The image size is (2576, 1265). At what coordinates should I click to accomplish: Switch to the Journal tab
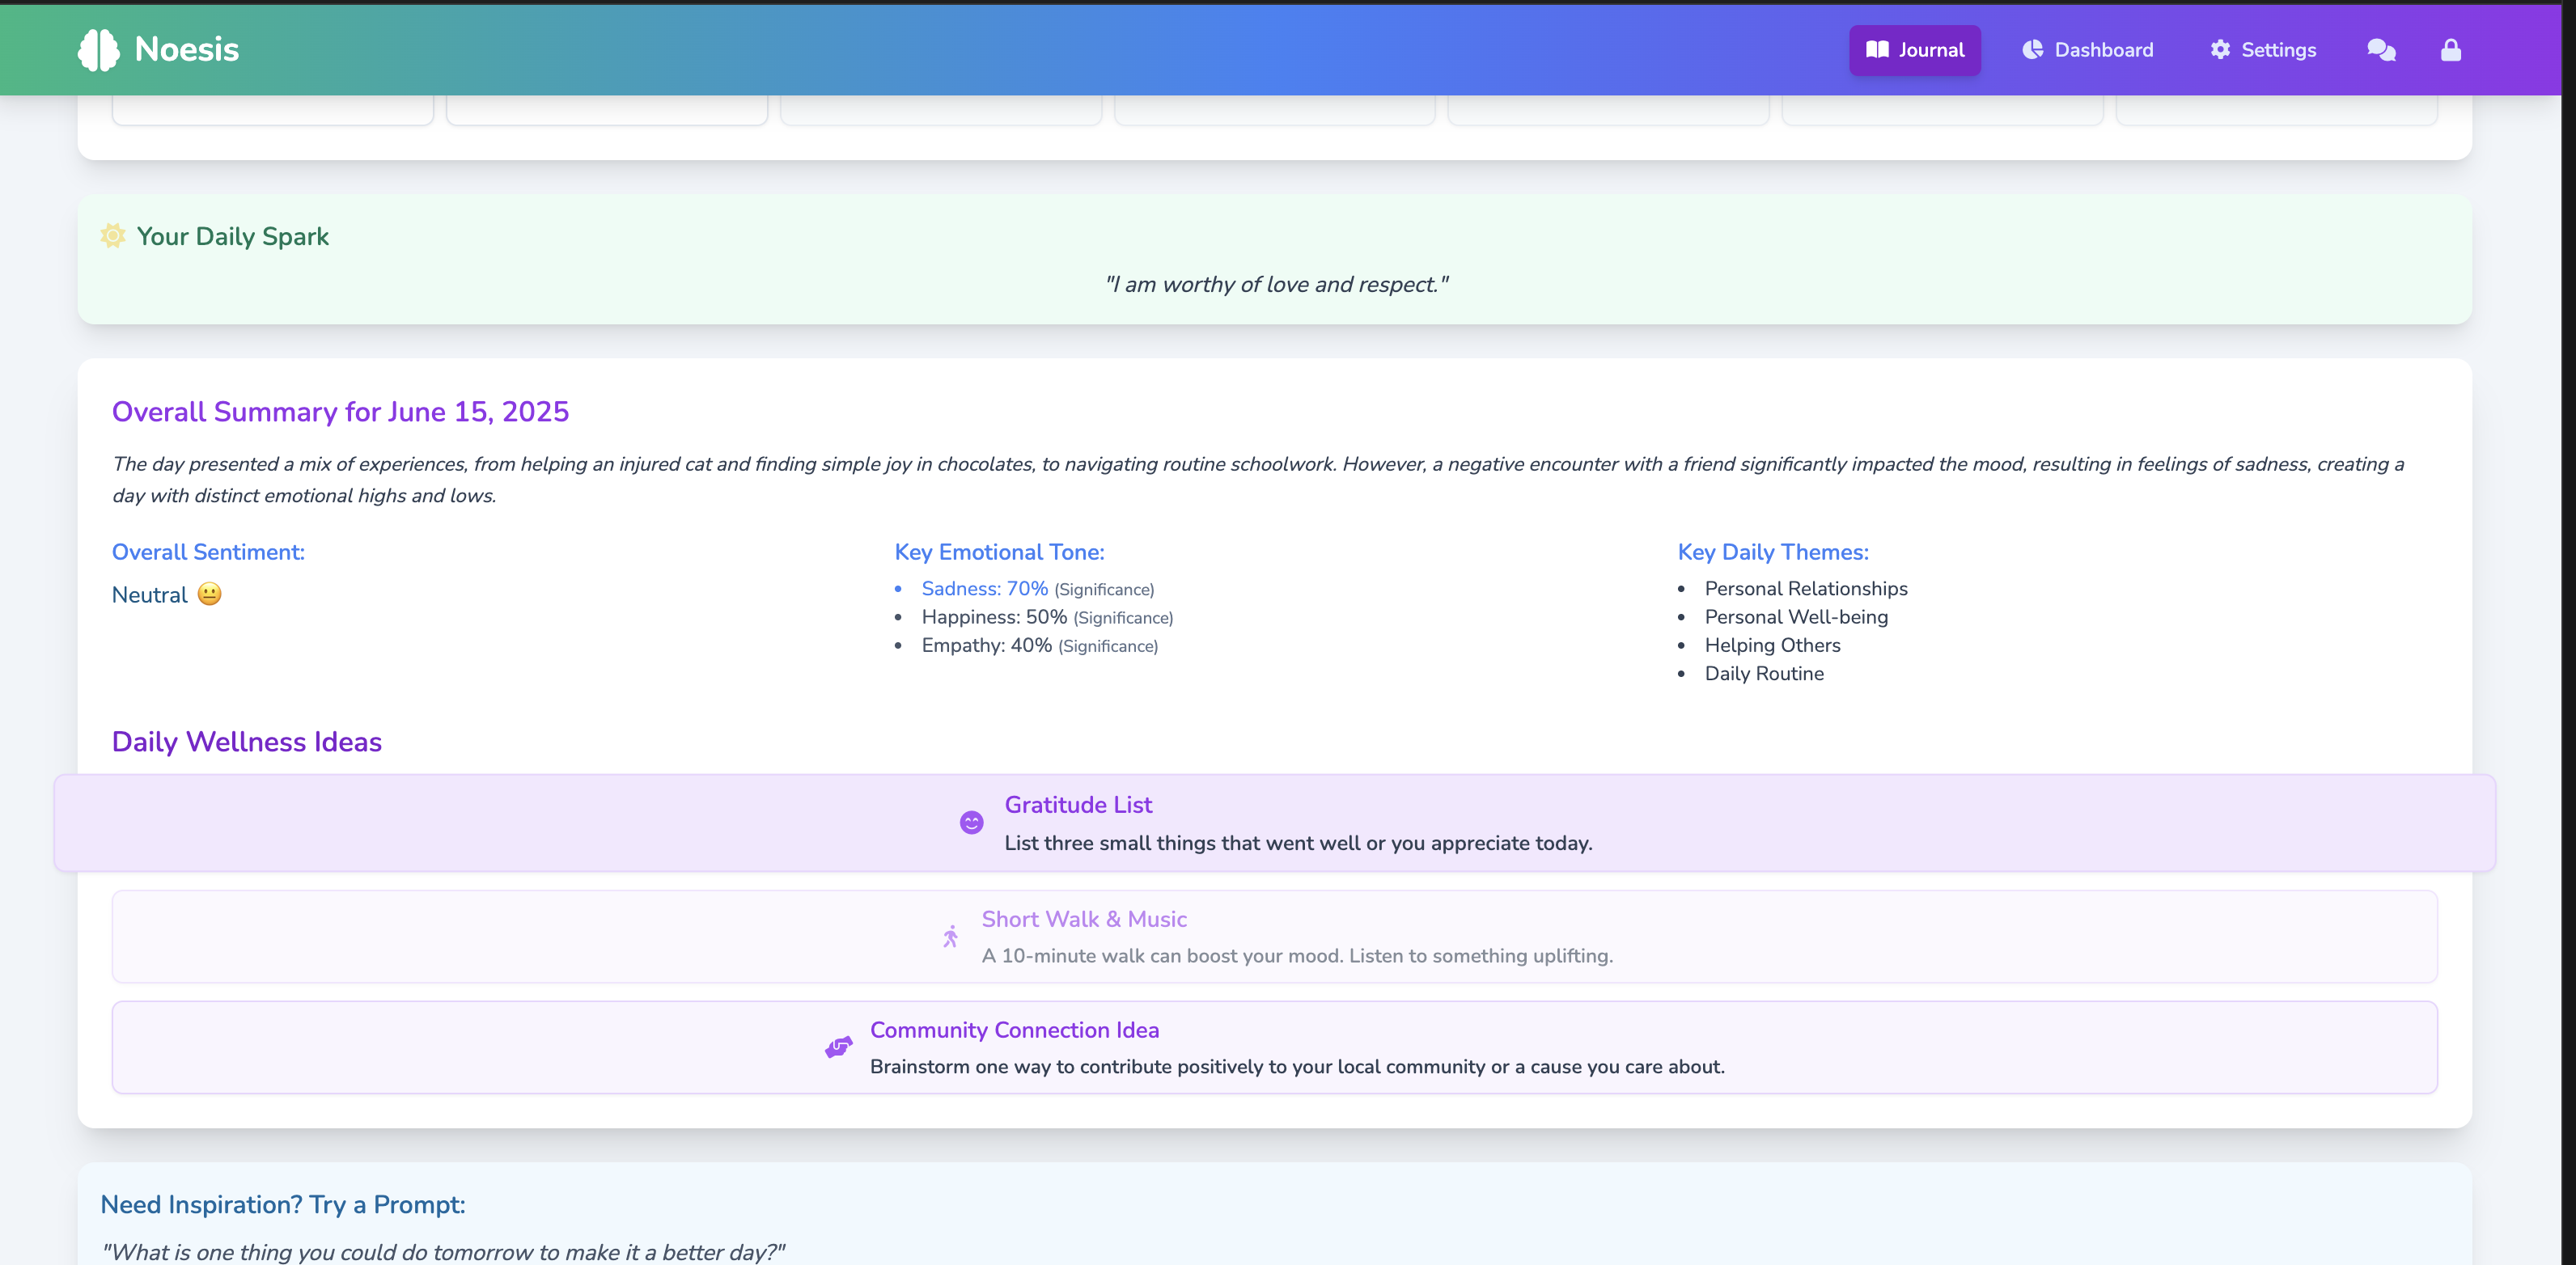[x=1914, y=49]
